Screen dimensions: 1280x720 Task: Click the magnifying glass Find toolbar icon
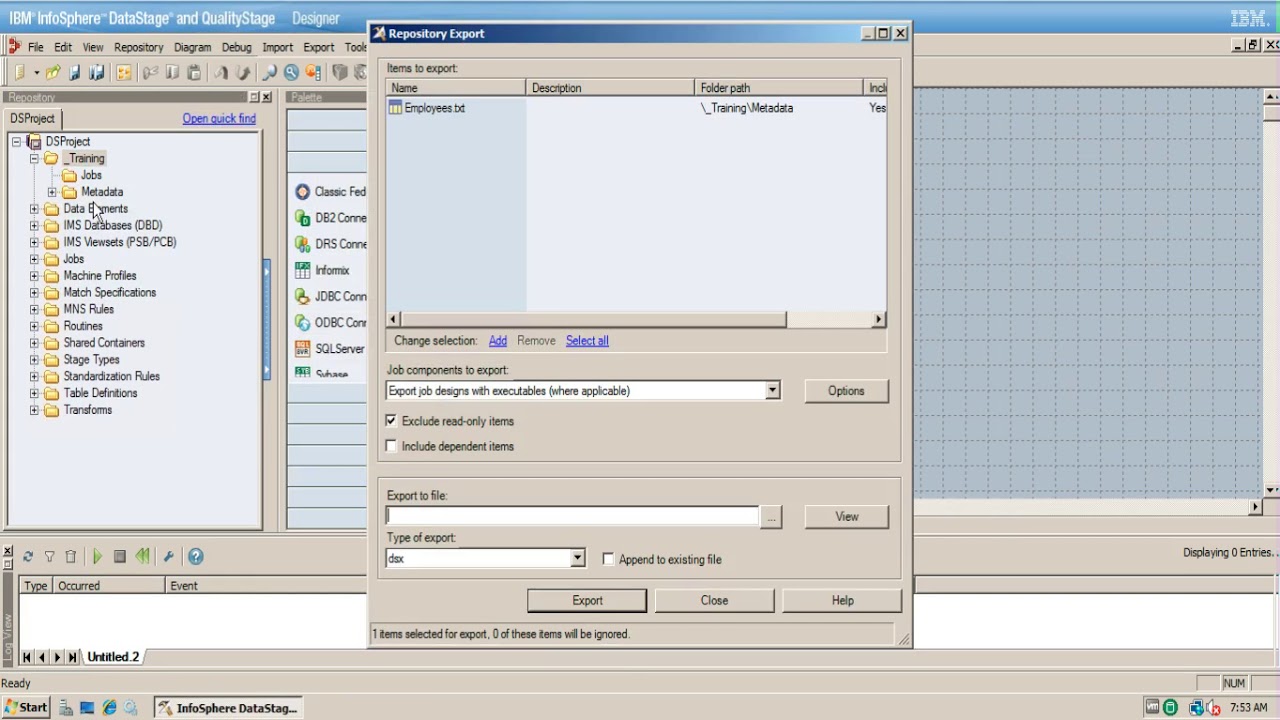(x=269, y=72)
